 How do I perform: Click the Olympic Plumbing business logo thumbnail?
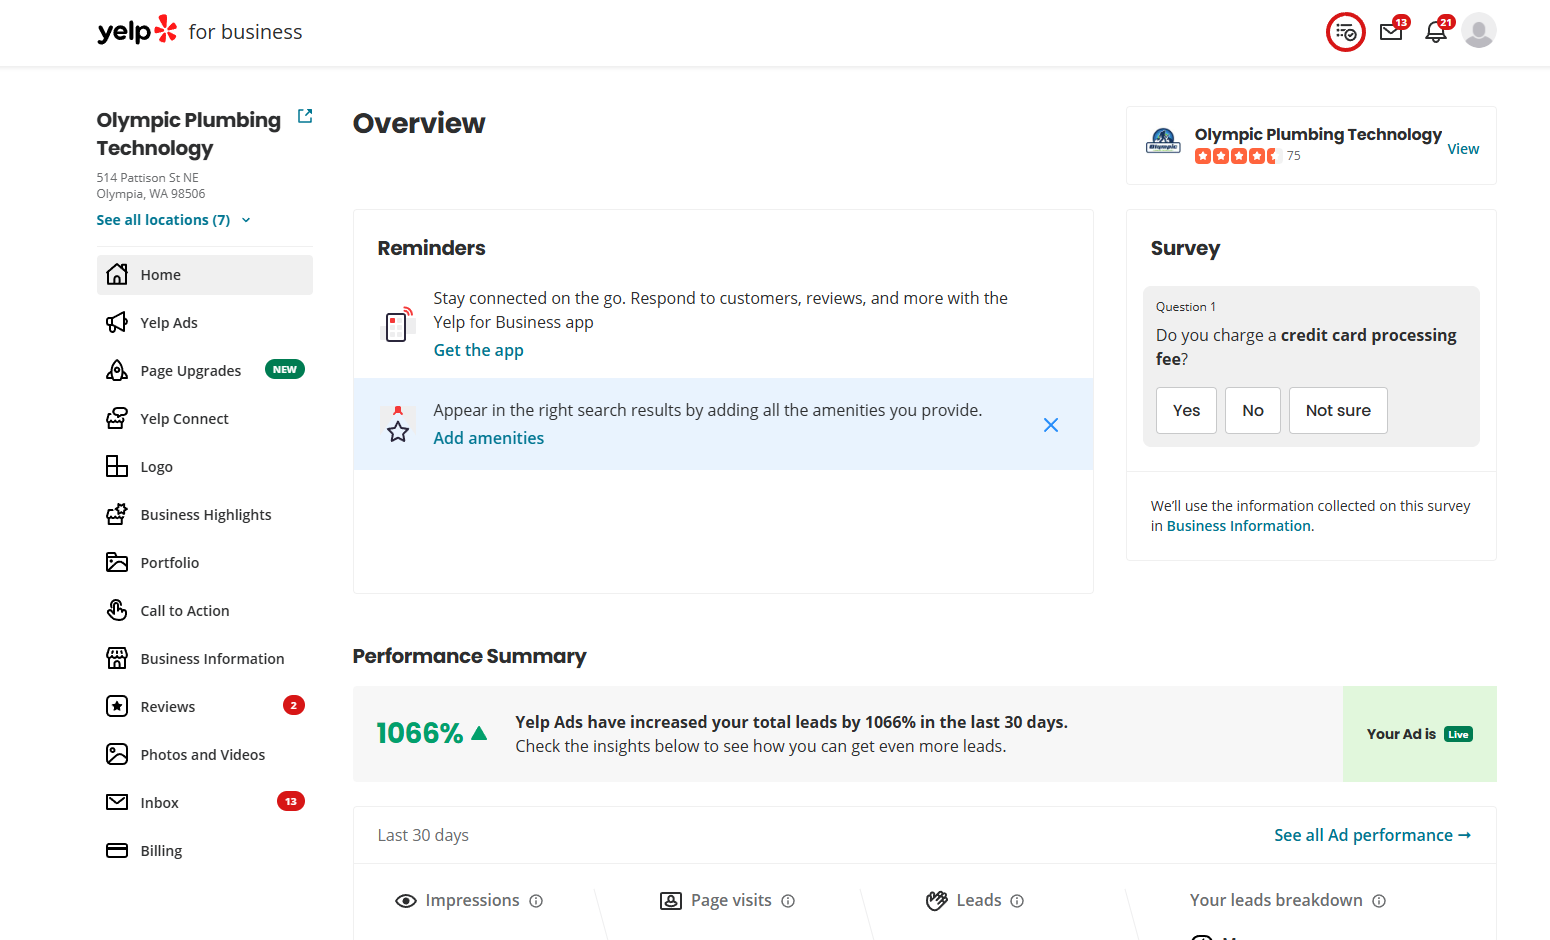[x=1163, y=142]
